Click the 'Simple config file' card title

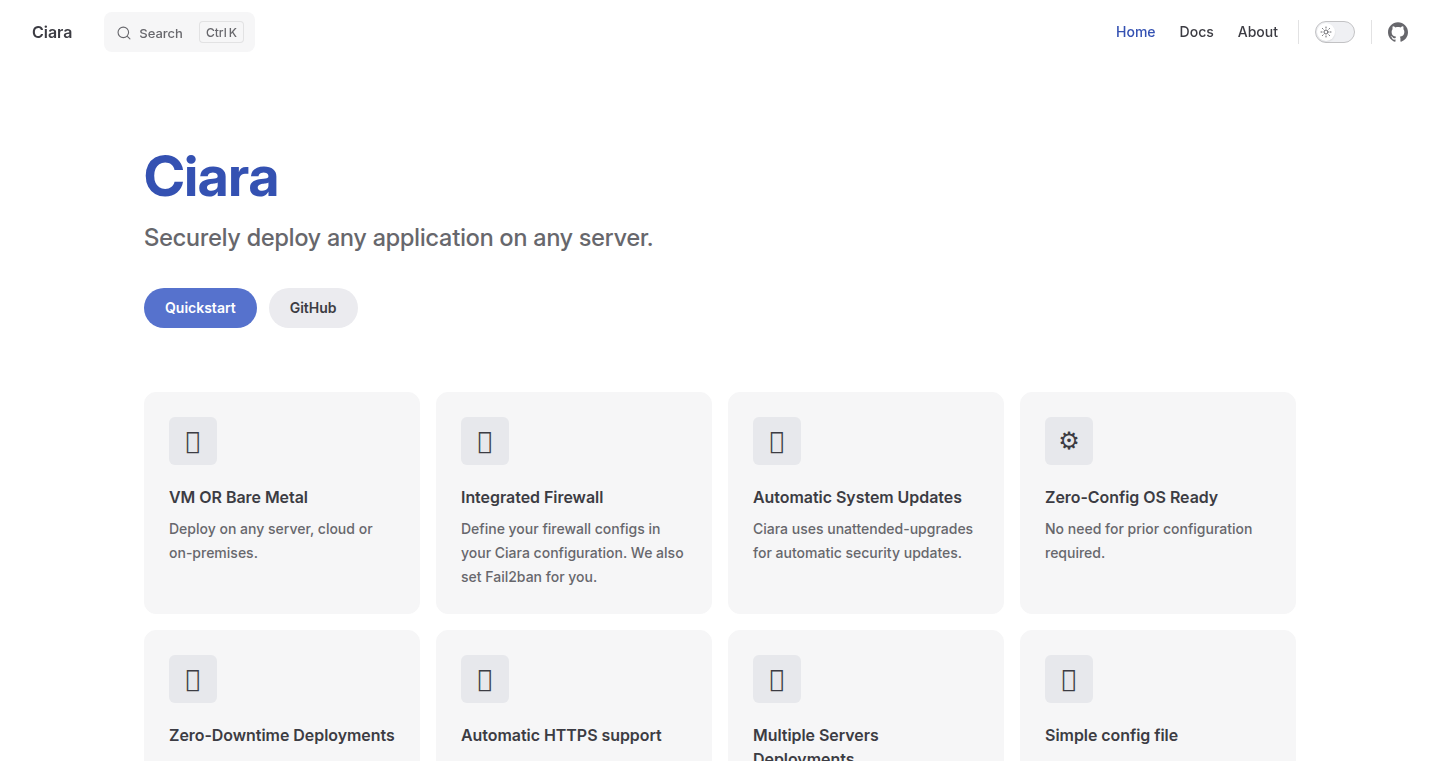pos(1111,735)
